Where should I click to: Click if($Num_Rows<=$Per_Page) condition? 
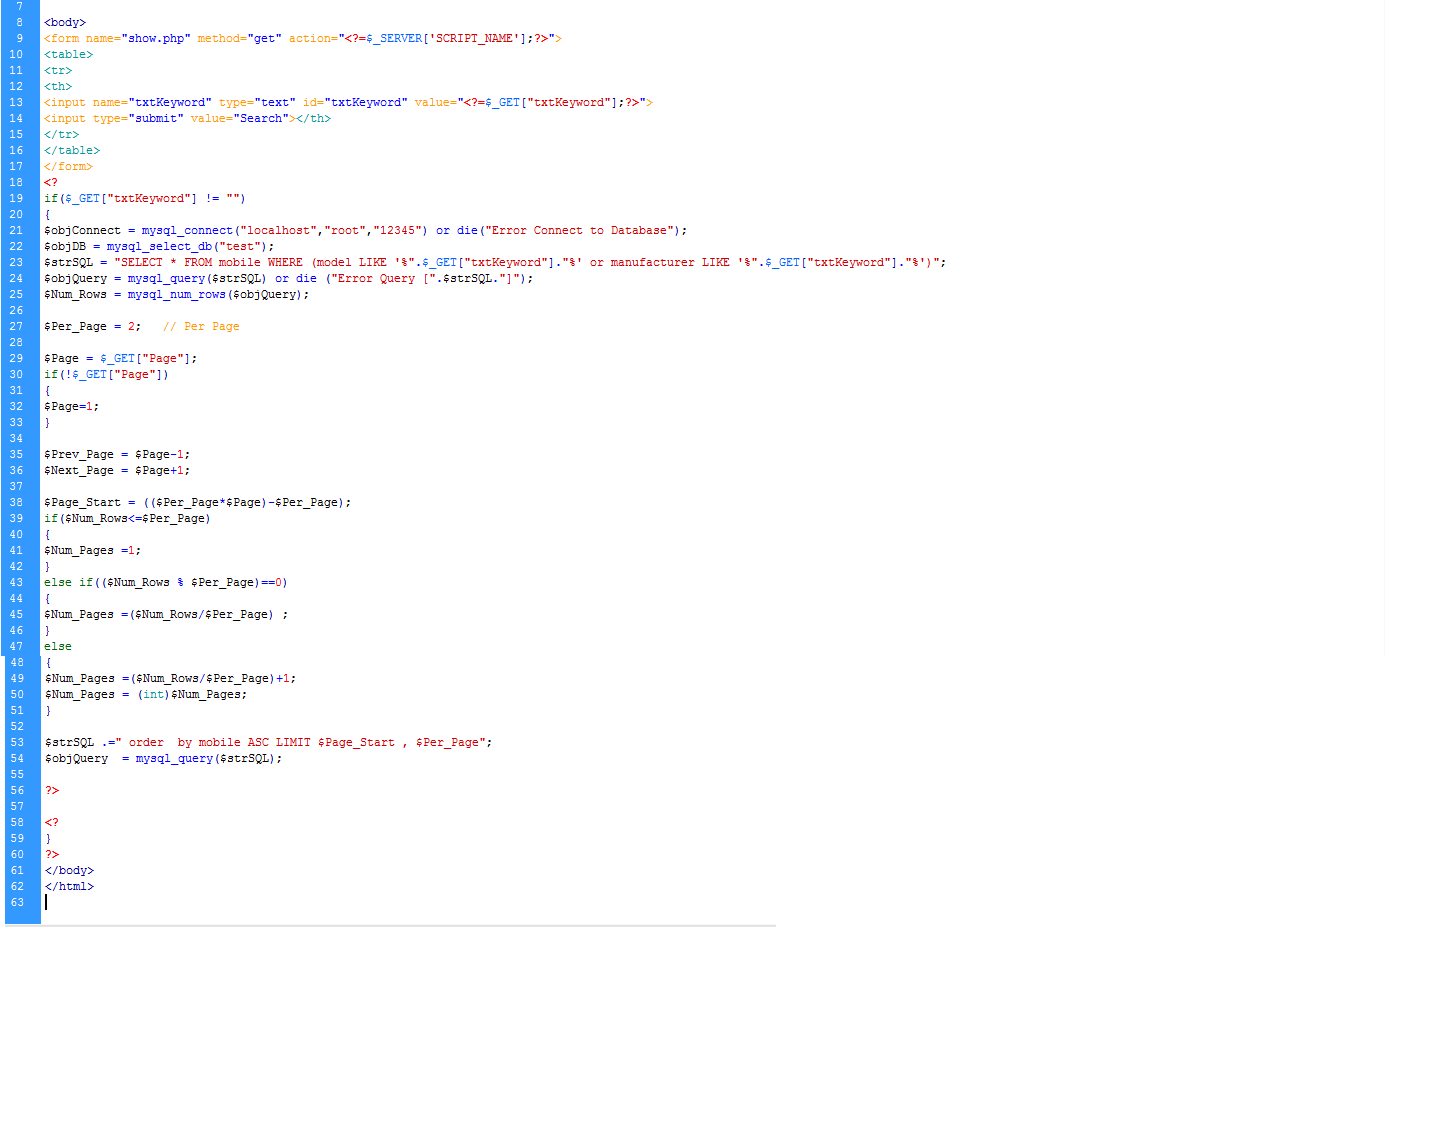127,518
